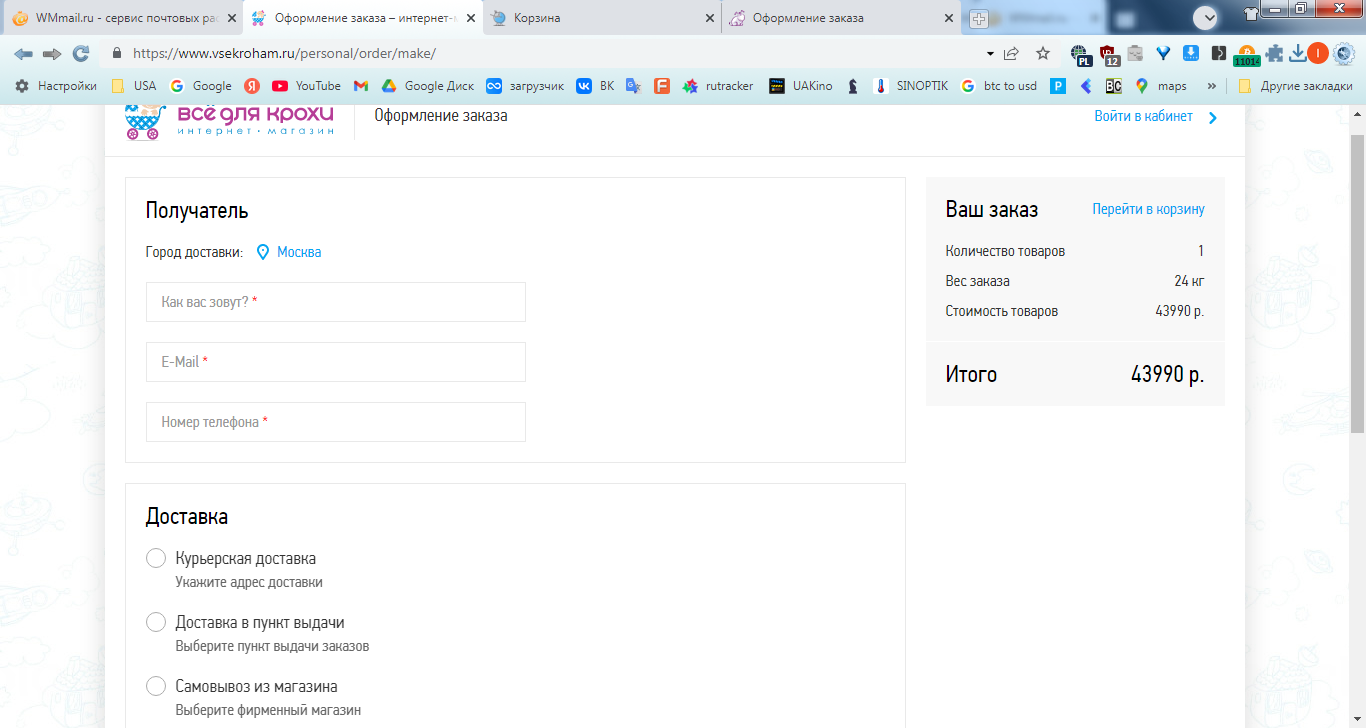Focus the Как вас зовут? name field
The image size is (1366, 728).
[336, 302]
